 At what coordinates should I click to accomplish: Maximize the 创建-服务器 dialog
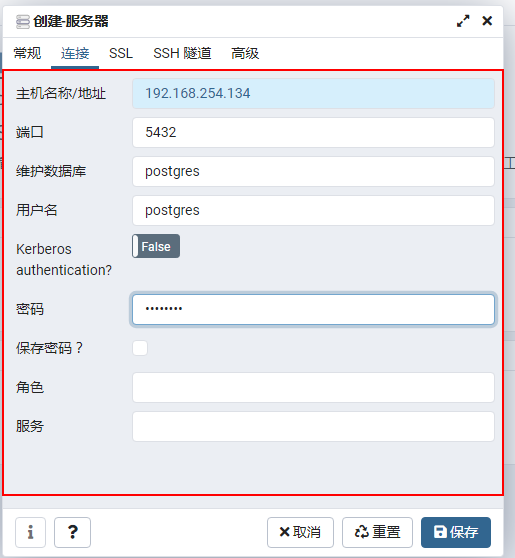(463, 21)
